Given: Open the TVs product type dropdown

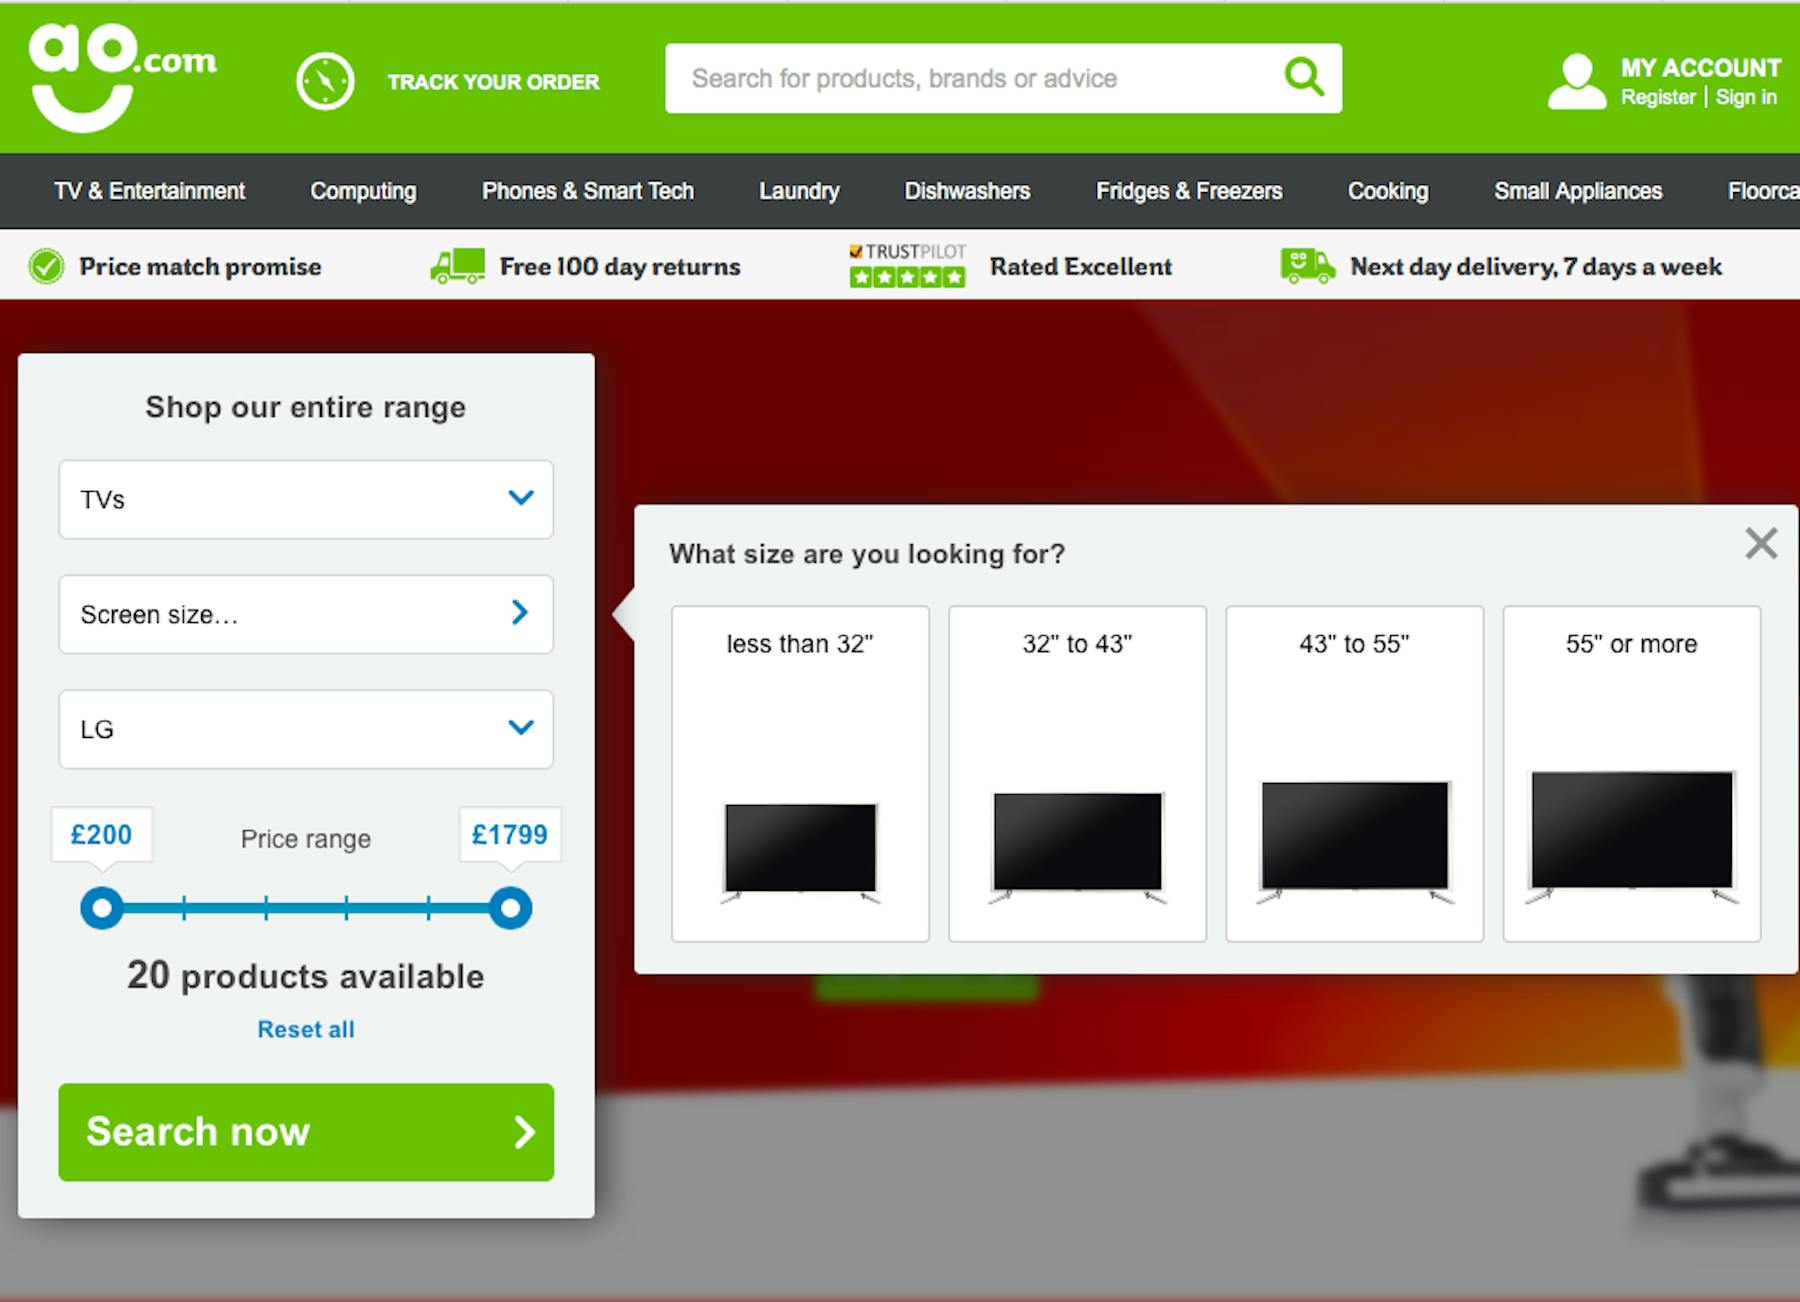Looking at the screenshot, I should coord(306,499).
